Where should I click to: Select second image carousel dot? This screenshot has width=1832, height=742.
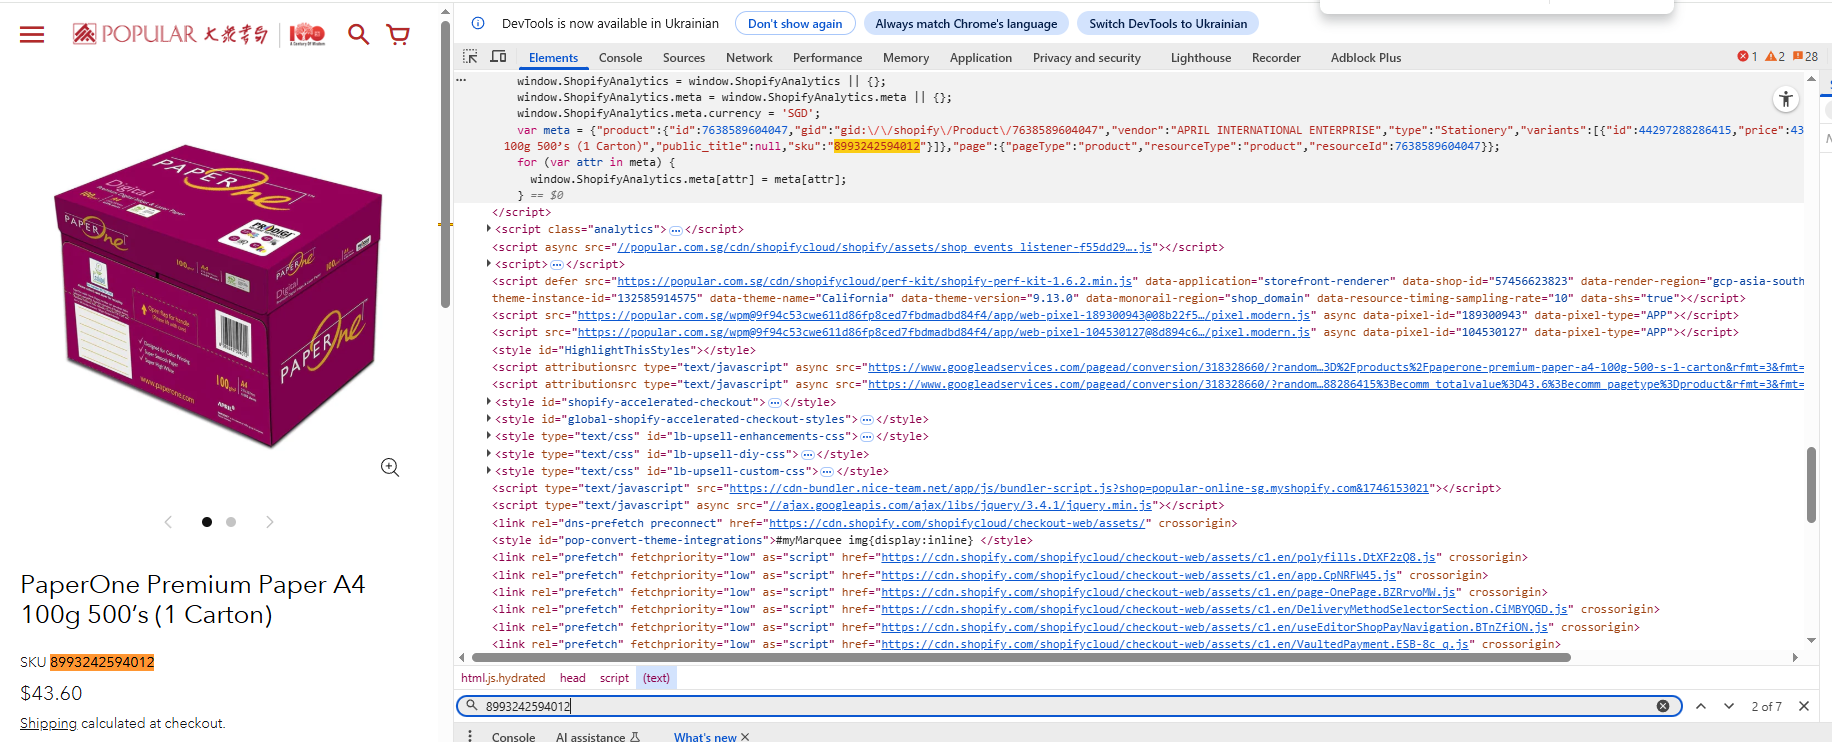coord(231,522)
